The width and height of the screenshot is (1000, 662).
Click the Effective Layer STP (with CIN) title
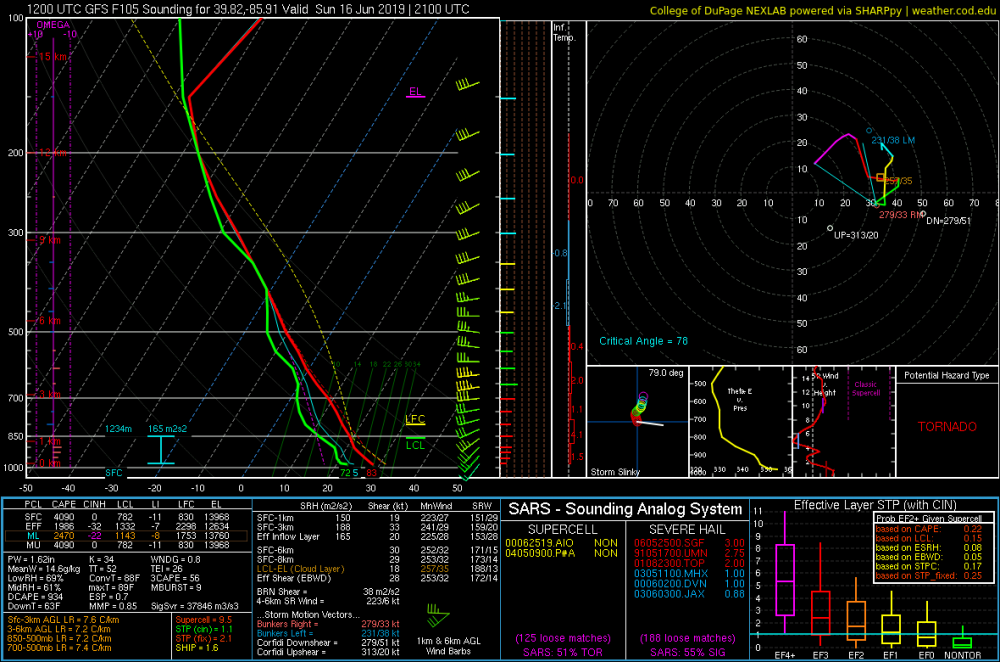coord(875,505)
